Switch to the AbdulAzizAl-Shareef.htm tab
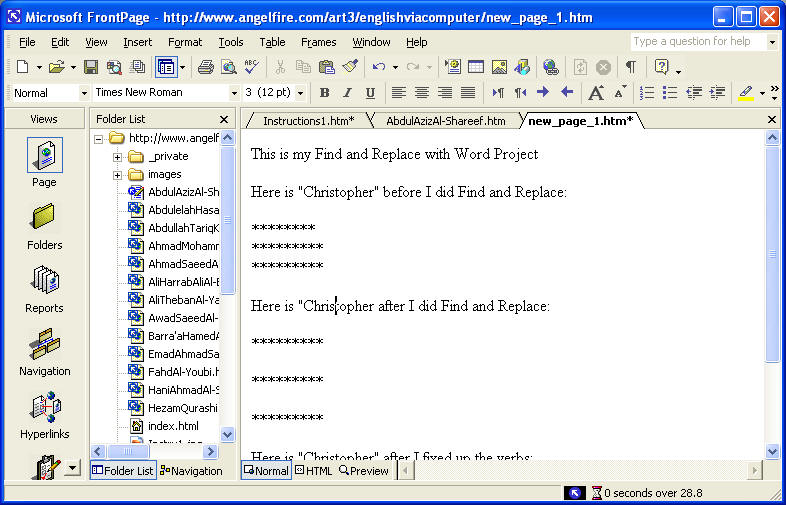 click(446, 121)
